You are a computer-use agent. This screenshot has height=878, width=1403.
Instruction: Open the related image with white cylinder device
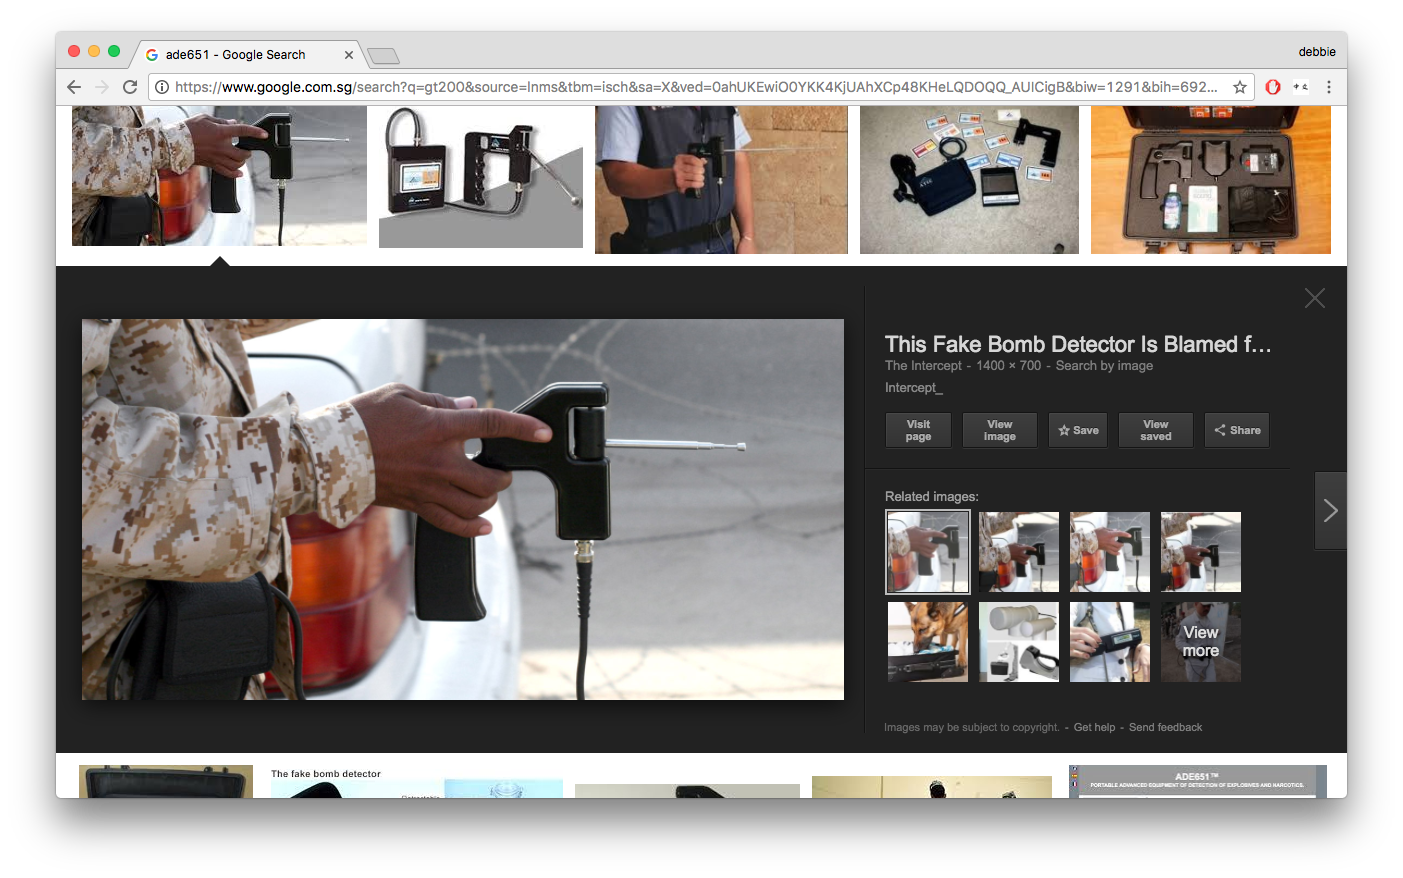click(1019, 642)
